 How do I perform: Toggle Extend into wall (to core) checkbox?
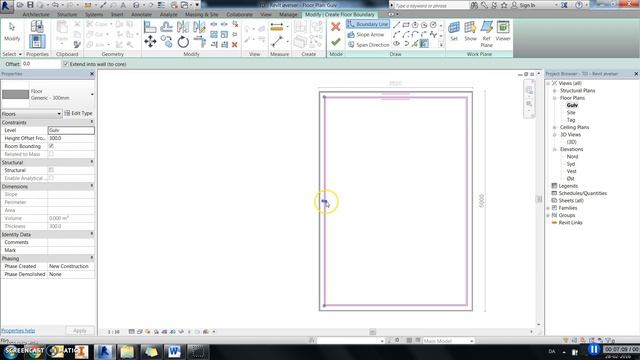[x=66, y=64]
